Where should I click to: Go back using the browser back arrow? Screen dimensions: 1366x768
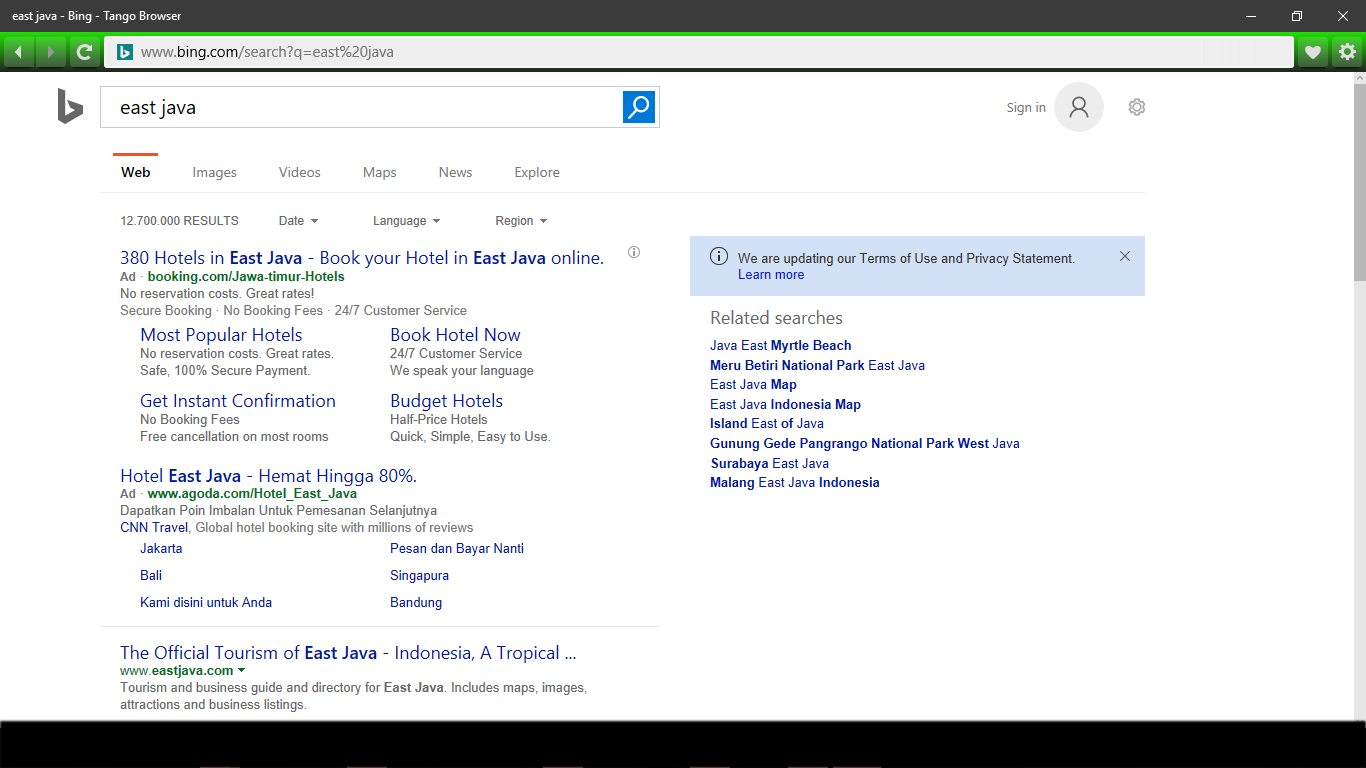point(19,52)
